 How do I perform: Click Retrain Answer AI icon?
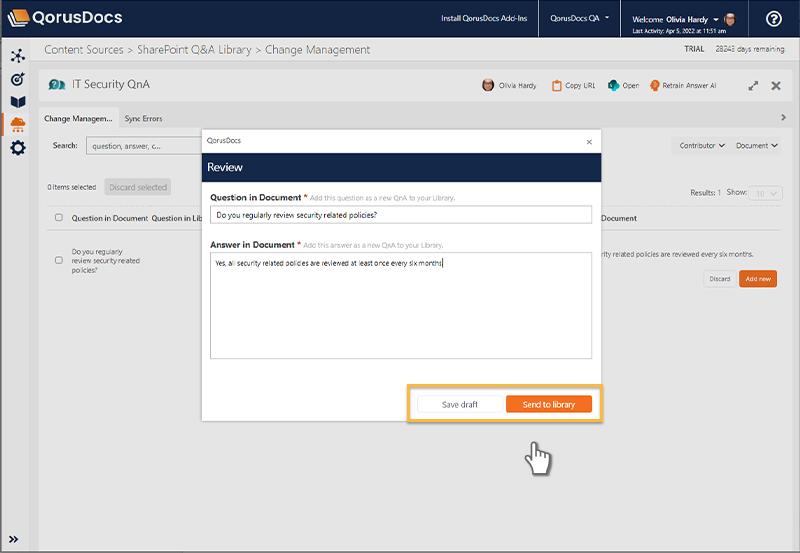[655, 86]
